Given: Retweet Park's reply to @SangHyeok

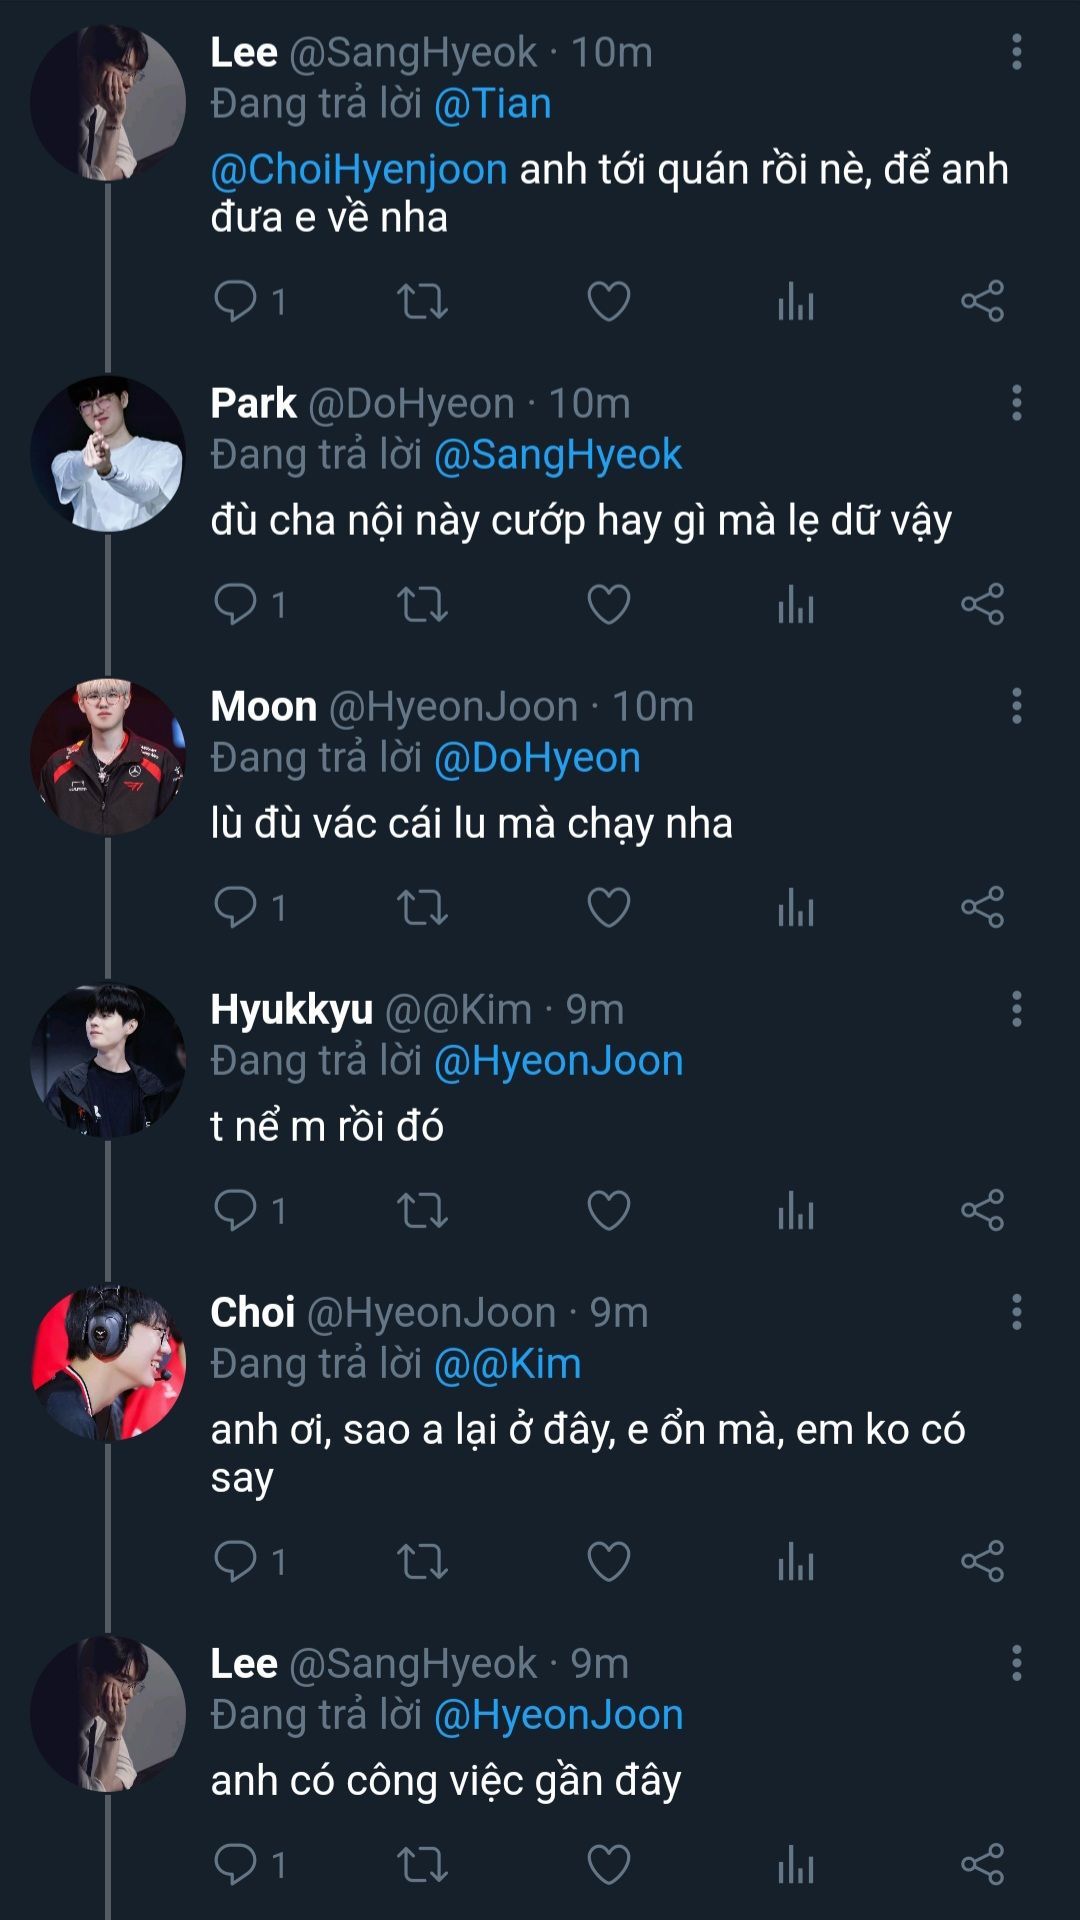Looking at the screenshot, I should pyautogui.click(x=422, y=604).
